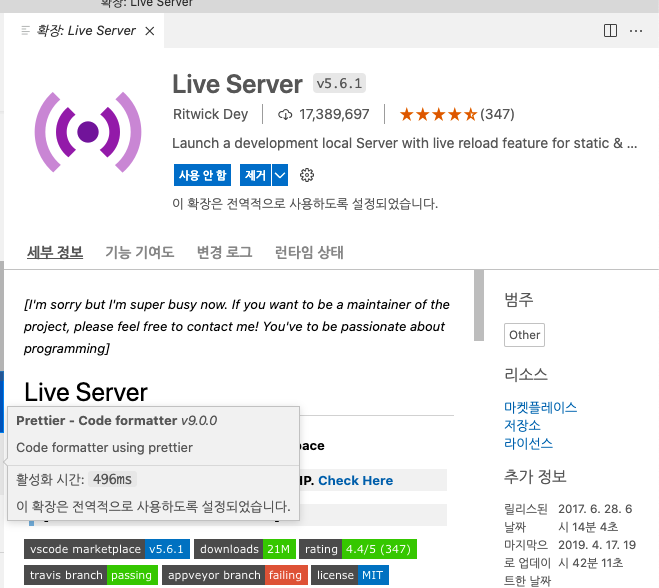Expand the dropdown arrow next to 제거

click(280, 175)
